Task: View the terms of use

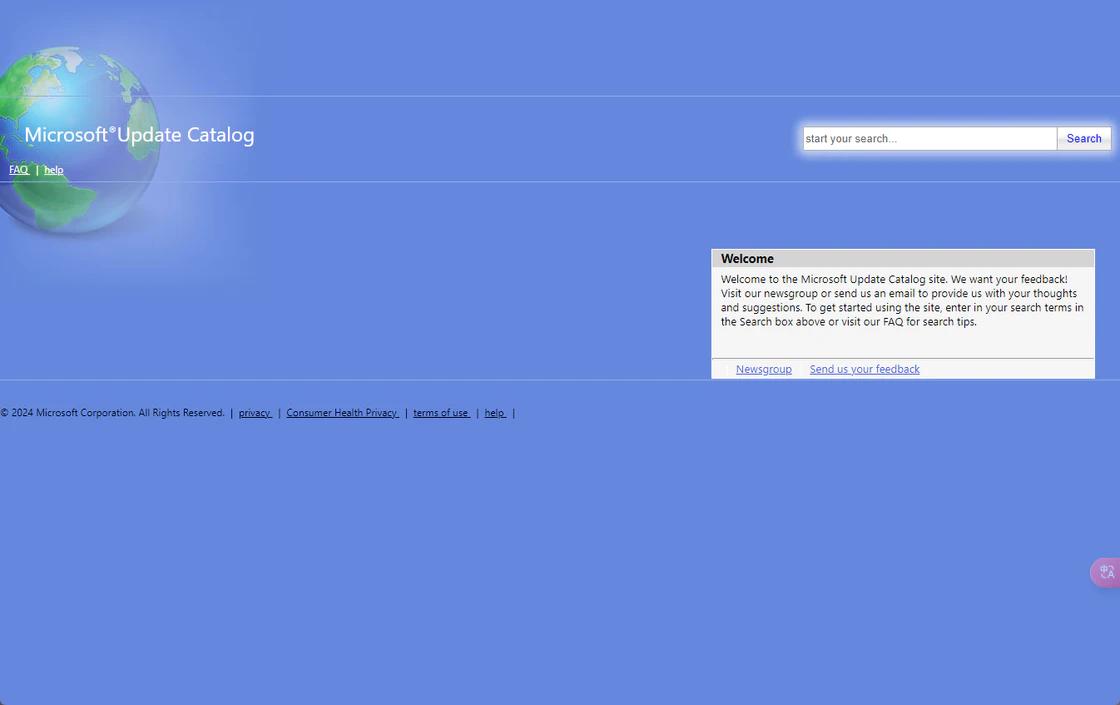Action: click(441, 412)
